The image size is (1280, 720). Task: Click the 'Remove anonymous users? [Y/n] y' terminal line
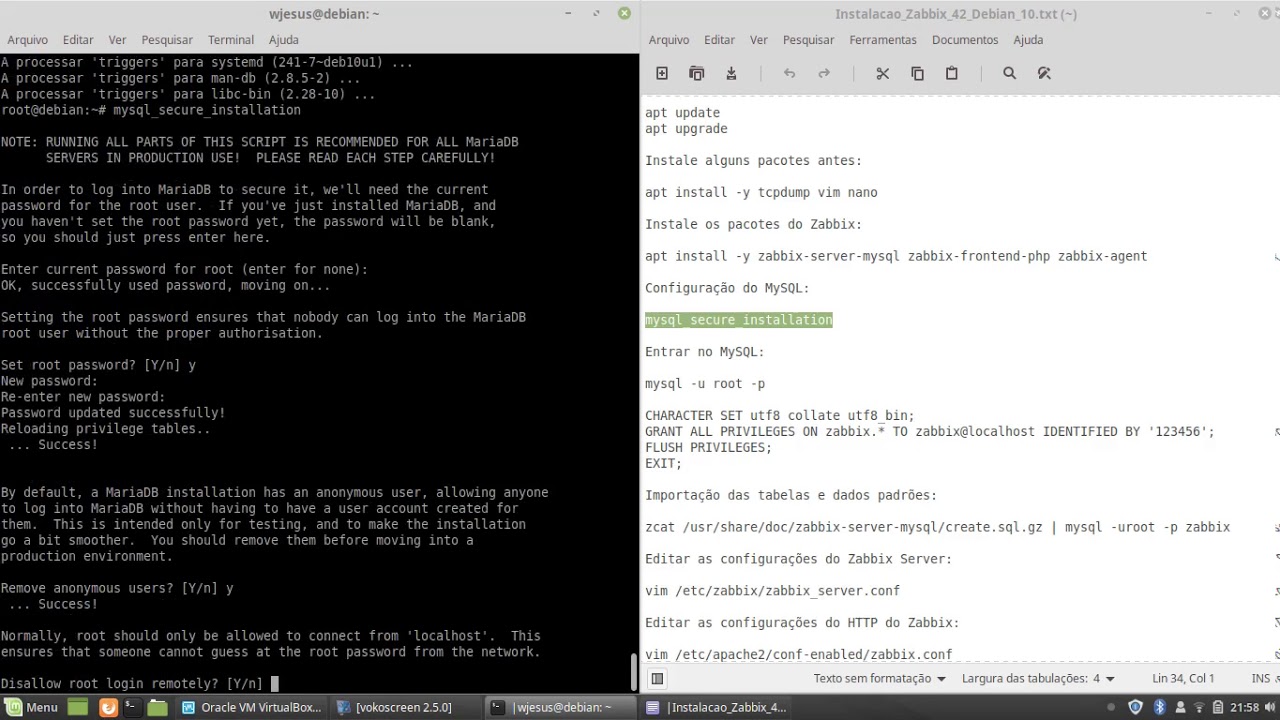116,588
